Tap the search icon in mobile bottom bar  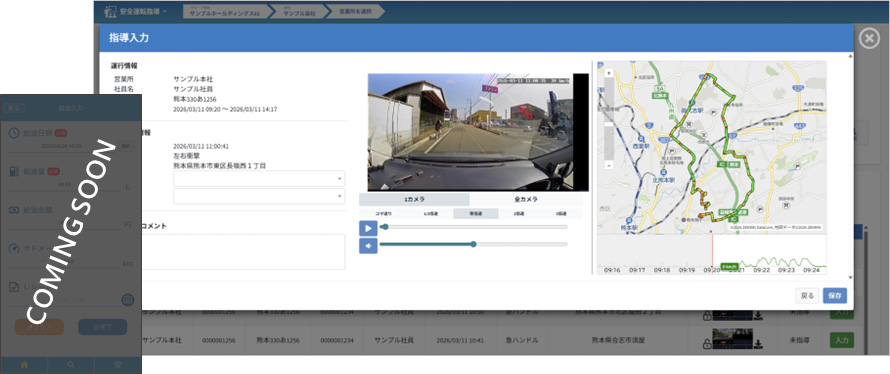[70, 365]
